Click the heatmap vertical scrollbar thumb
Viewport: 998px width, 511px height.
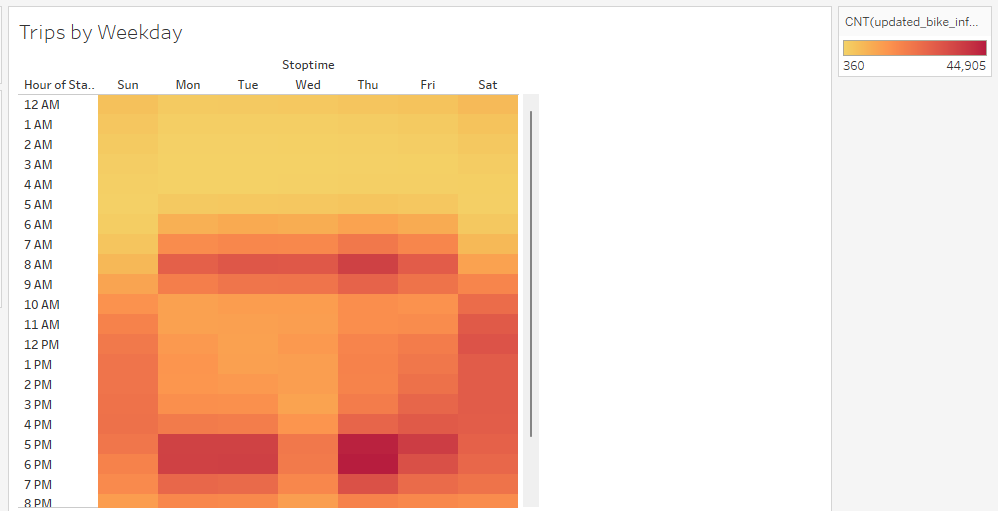[531, 274]
